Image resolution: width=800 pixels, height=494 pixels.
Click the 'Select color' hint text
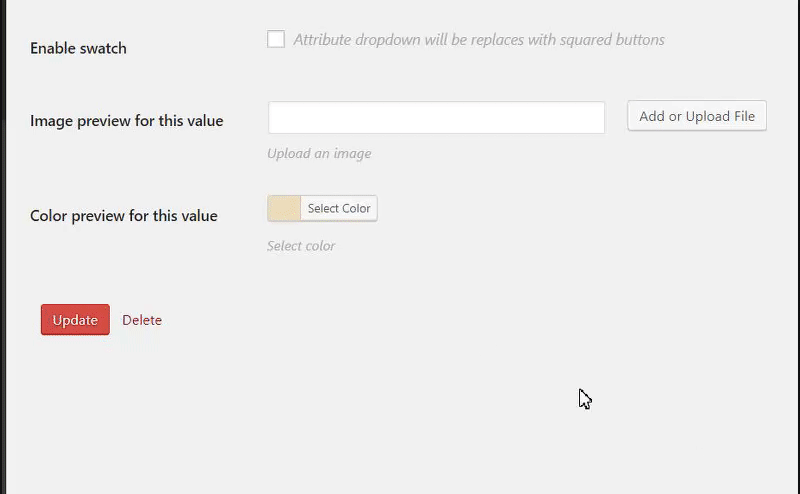tap(301, 246)
